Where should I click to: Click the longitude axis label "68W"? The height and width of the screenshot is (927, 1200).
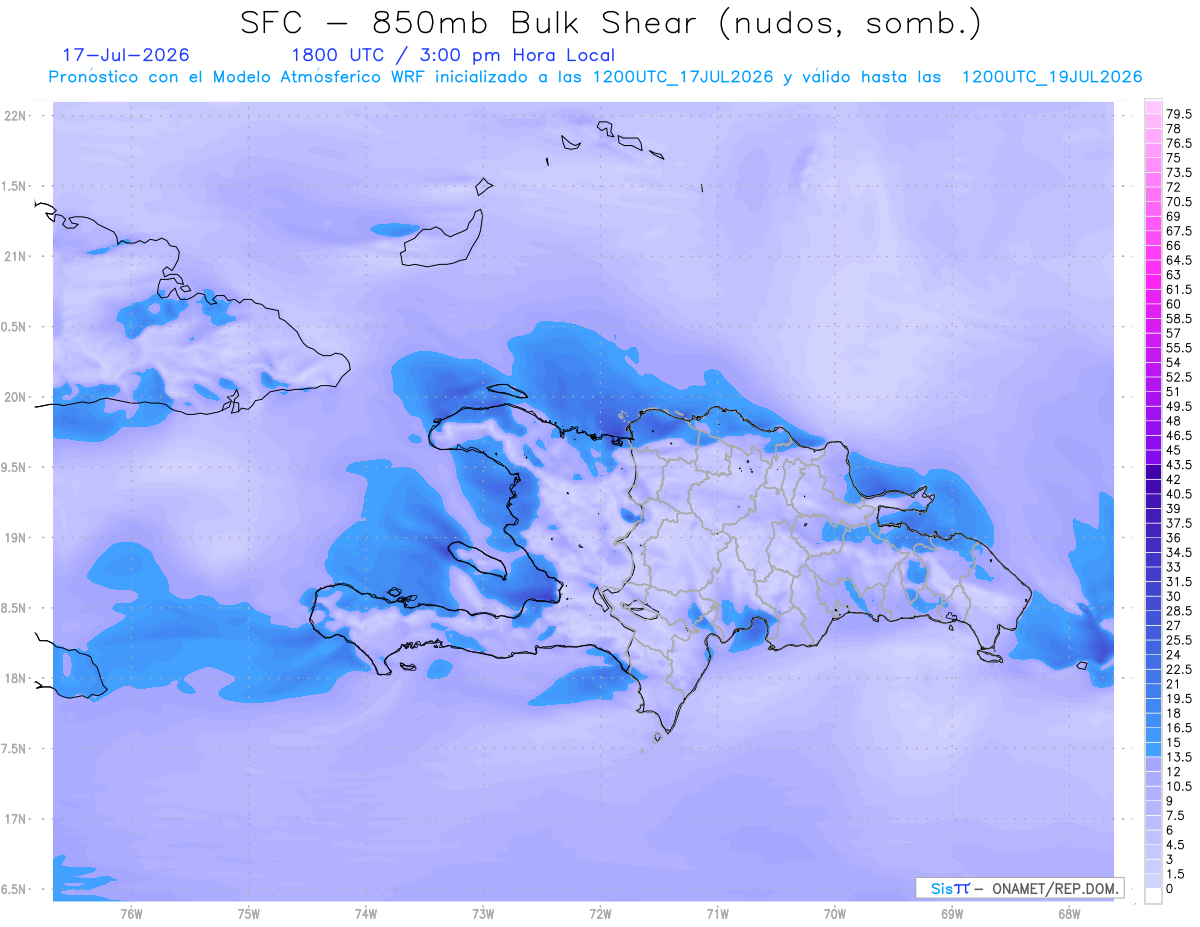[x=1069, y=913]
